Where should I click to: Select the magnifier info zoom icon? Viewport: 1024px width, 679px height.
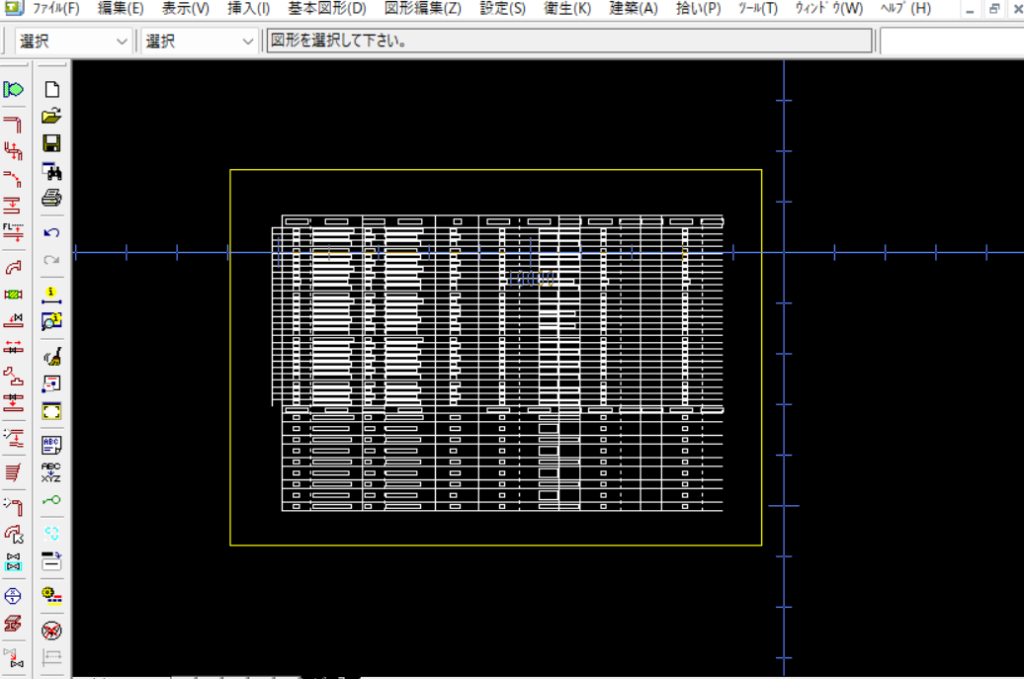51,321
